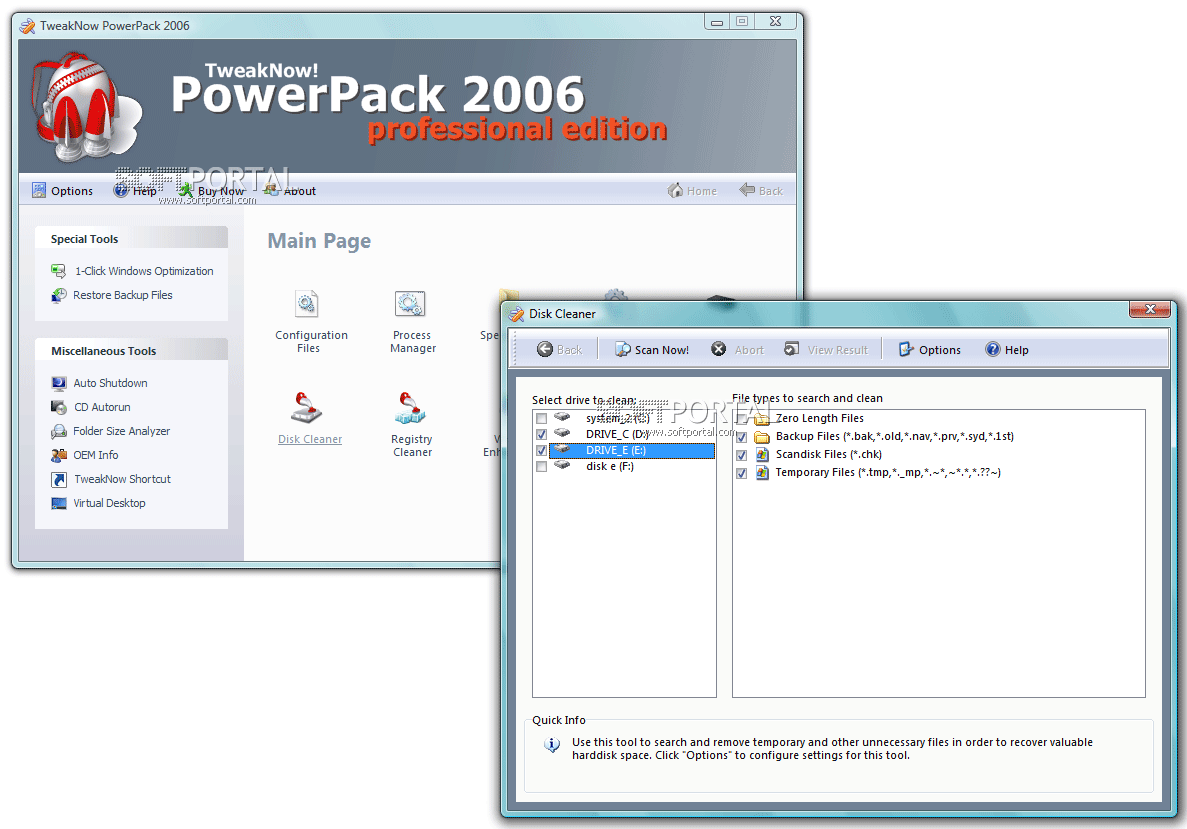Click folder icon of Backup Files type
Screen dimensions: 1187x829
[x=762, y=437]
